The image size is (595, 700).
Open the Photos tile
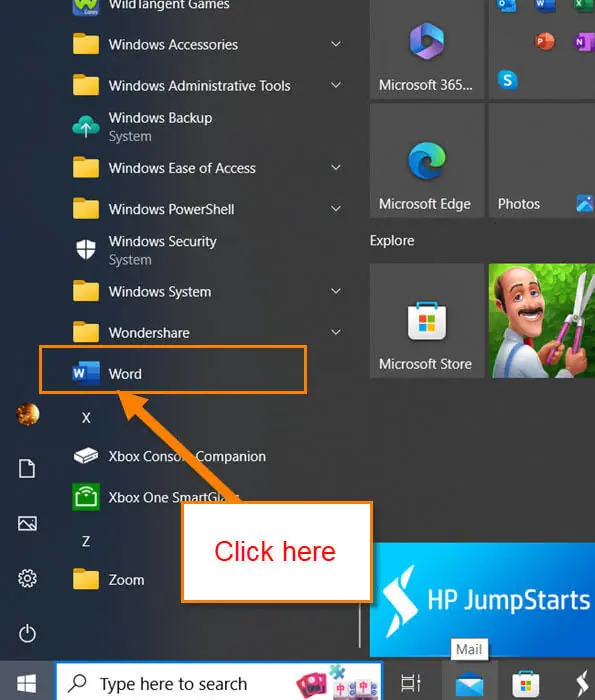point(542,161)
